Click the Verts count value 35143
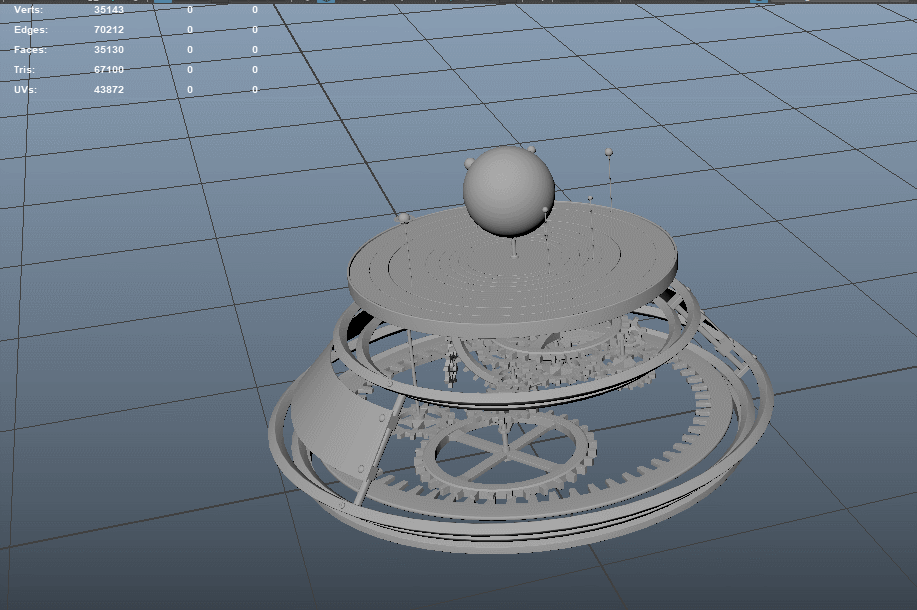The image size is (917, 610). [109, 9]
